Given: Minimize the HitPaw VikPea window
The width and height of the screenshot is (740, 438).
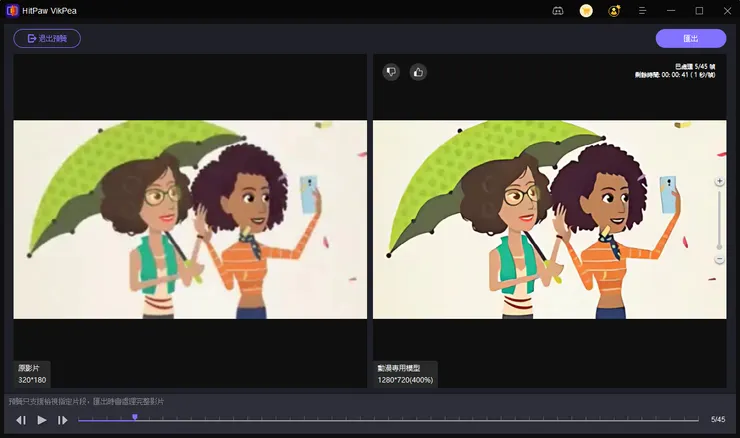Looking at the screenshot, I should coord(671,10).
